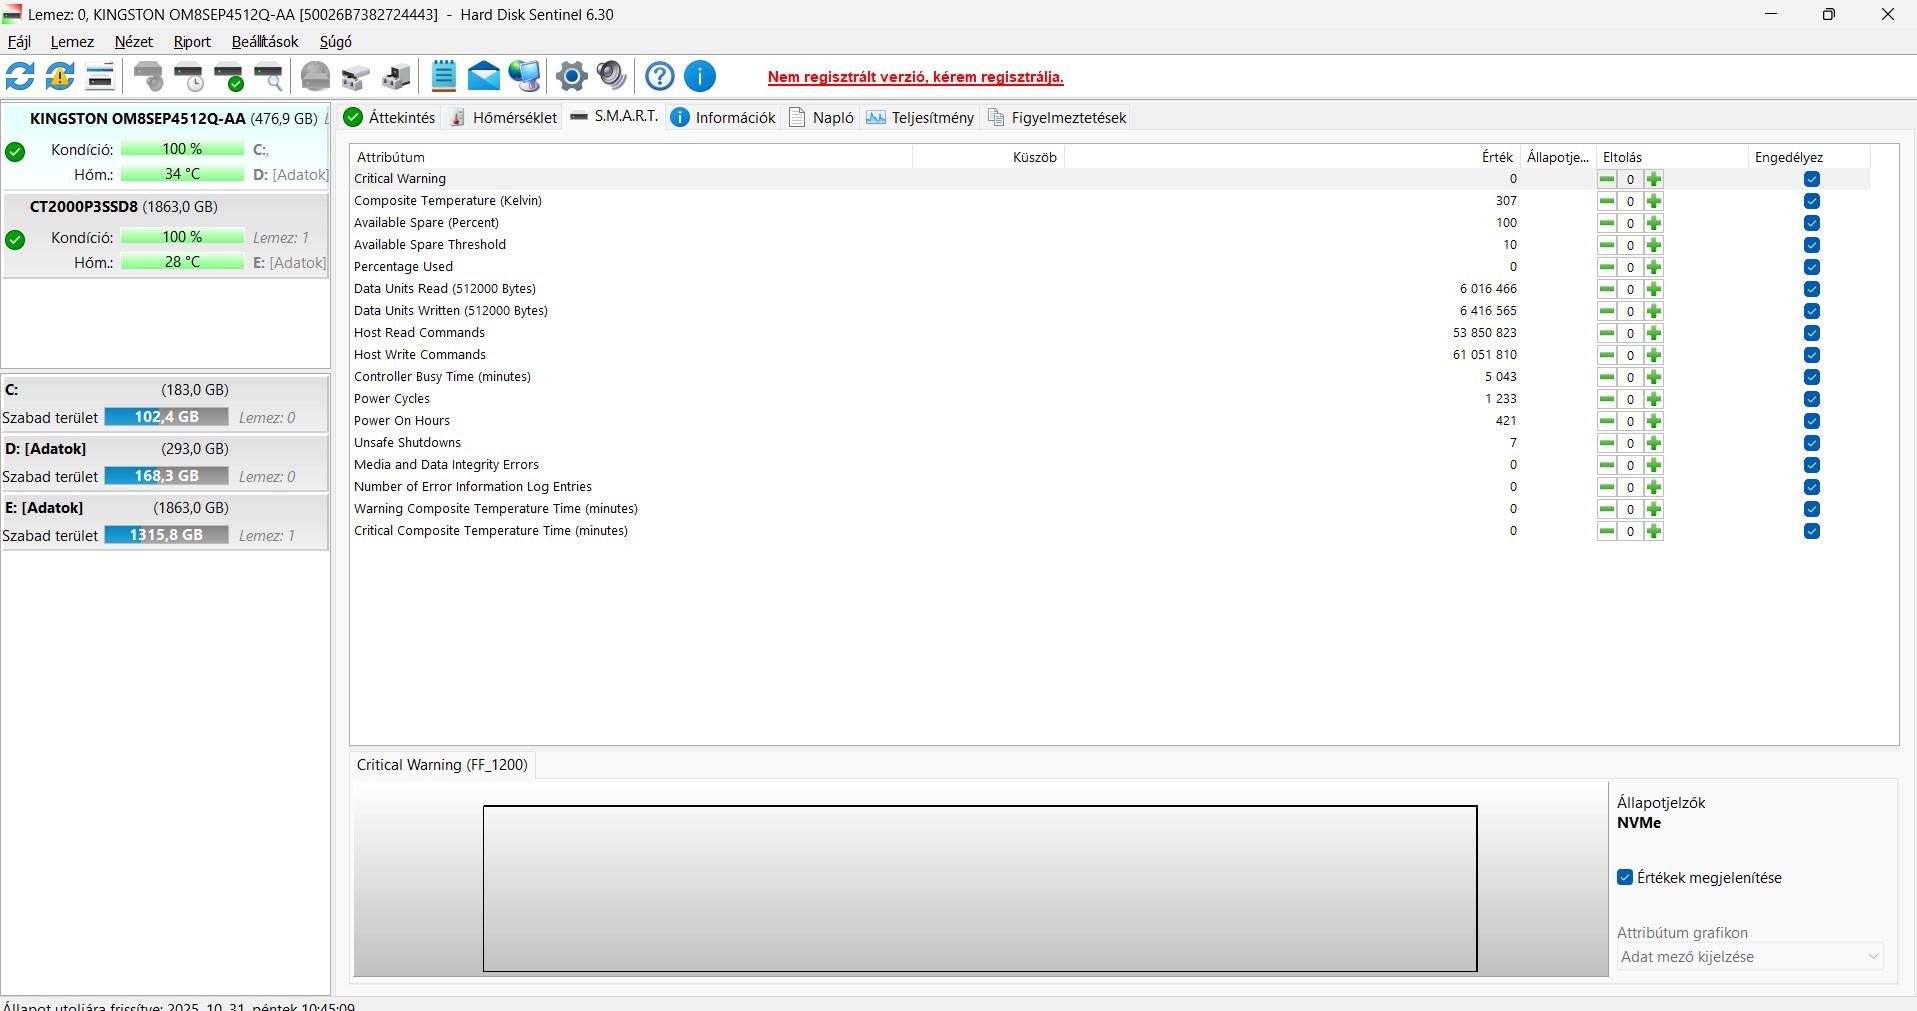Open the Adat mező kijelzése dropdown
Screen dimensions: 1917x1011
tap(1750, 957)
